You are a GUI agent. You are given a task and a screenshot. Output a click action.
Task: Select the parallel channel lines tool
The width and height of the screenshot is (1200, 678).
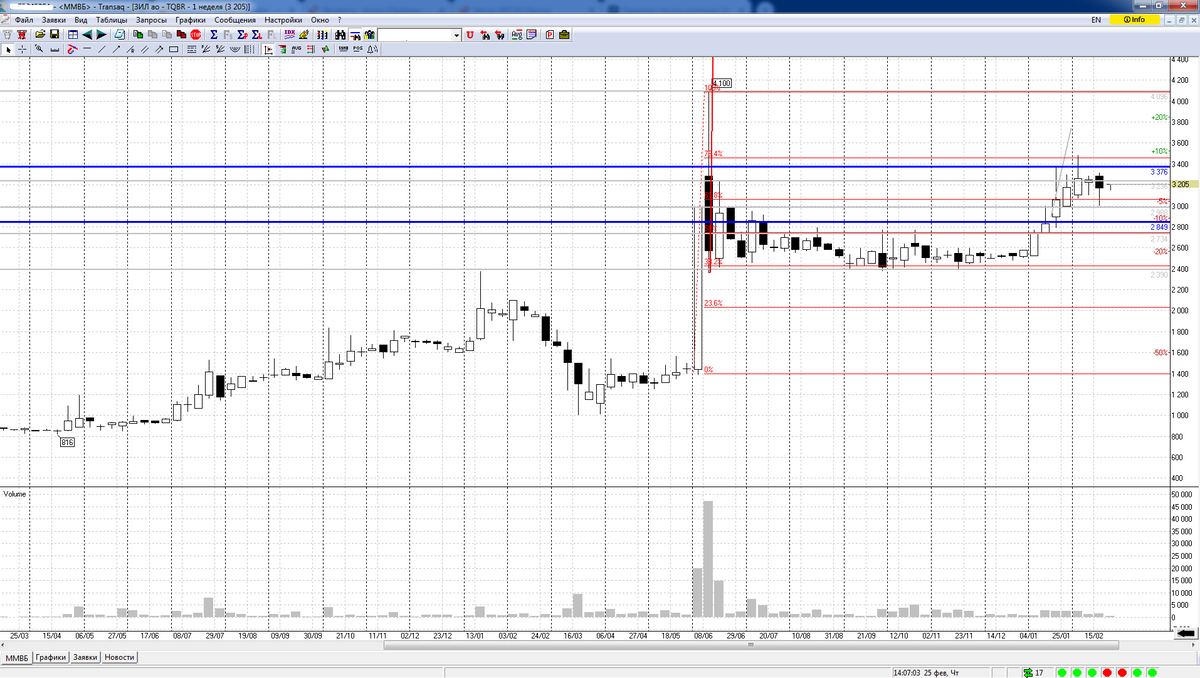145,49
